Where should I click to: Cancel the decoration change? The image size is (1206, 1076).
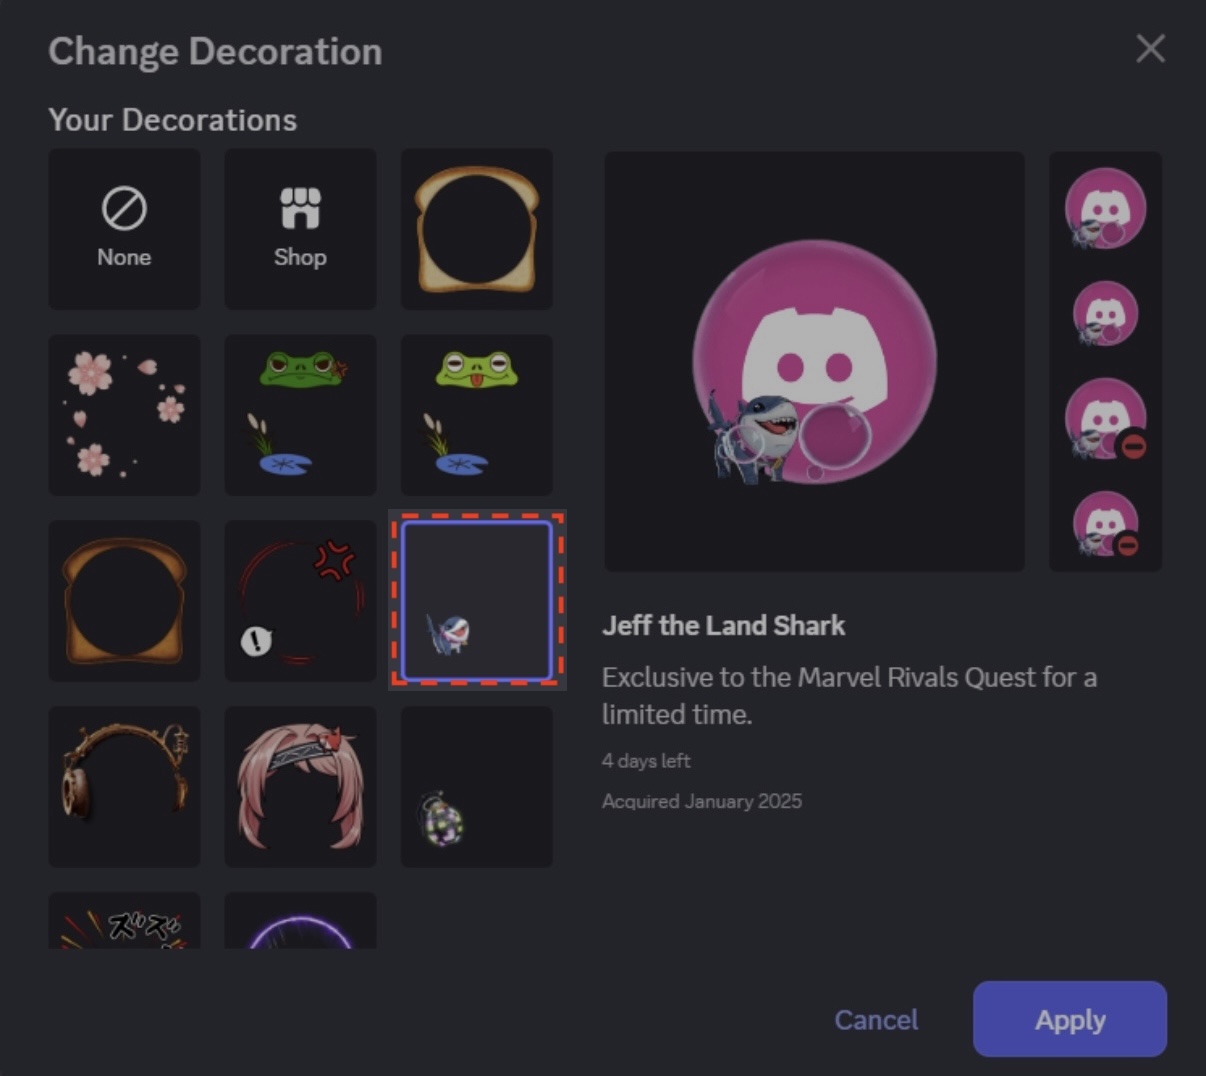(875, 1019)
